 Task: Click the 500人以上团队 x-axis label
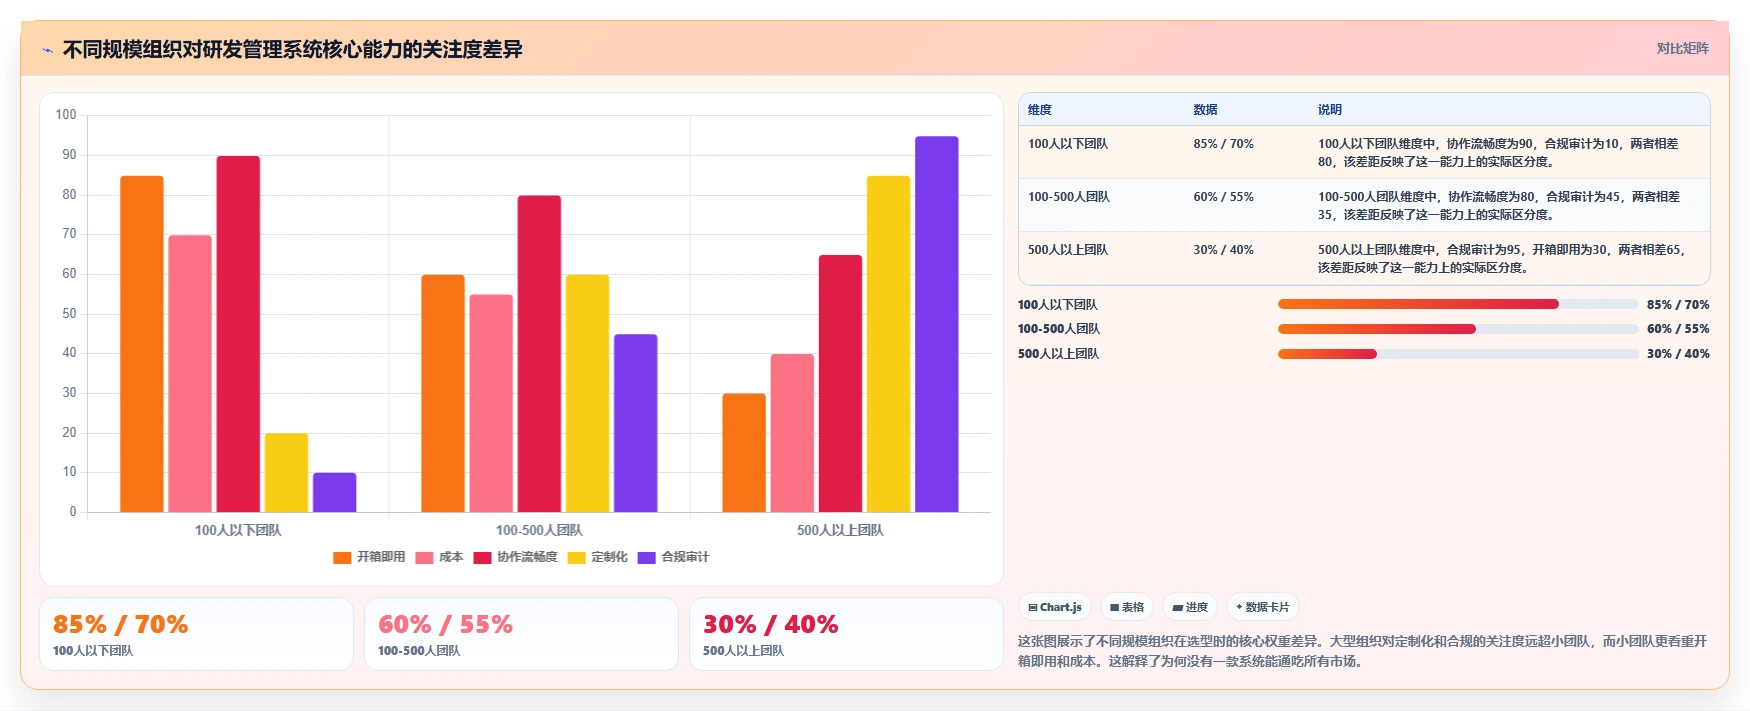pyautogui.click(x=840, y=531)
